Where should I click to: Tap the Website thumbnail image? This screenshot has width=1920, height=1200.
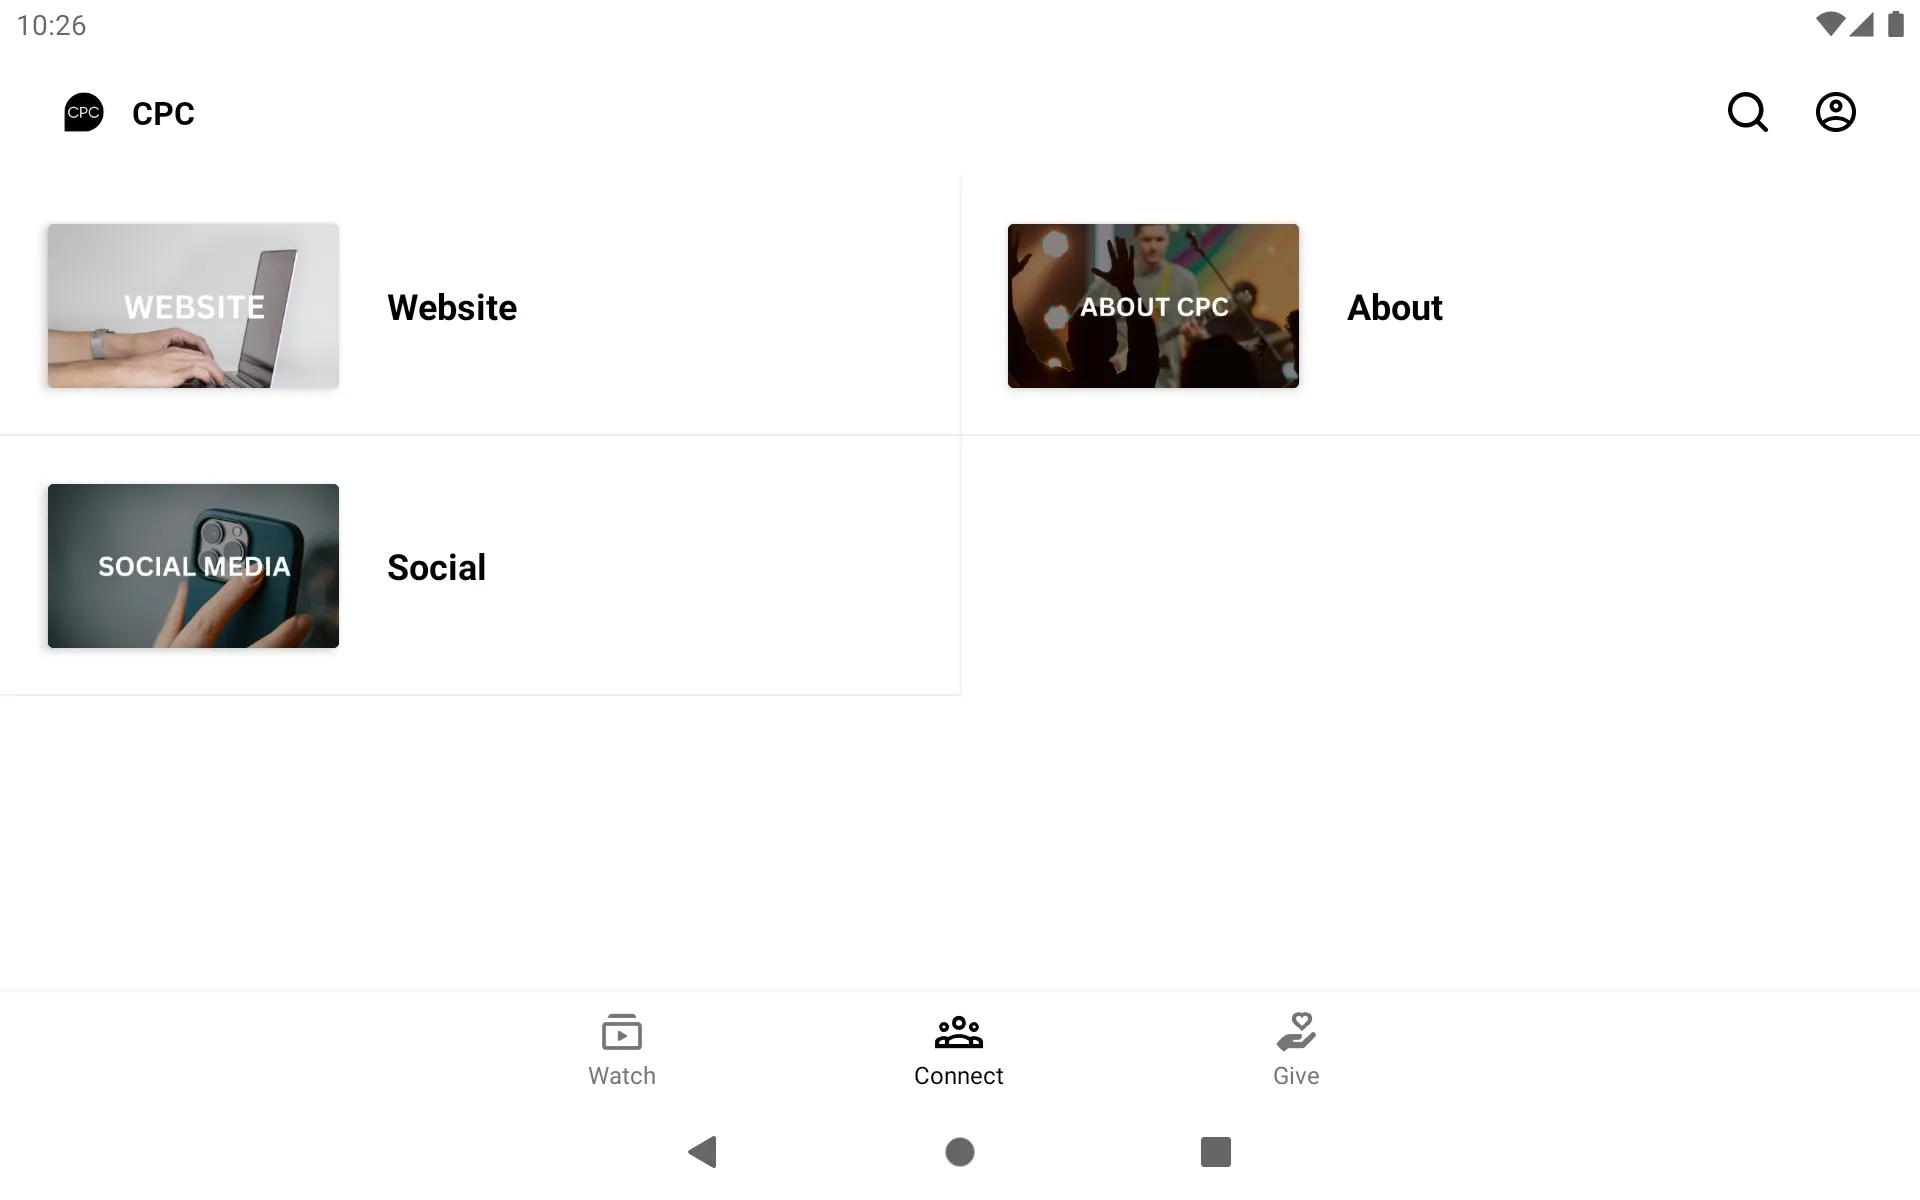pos(194,306)
